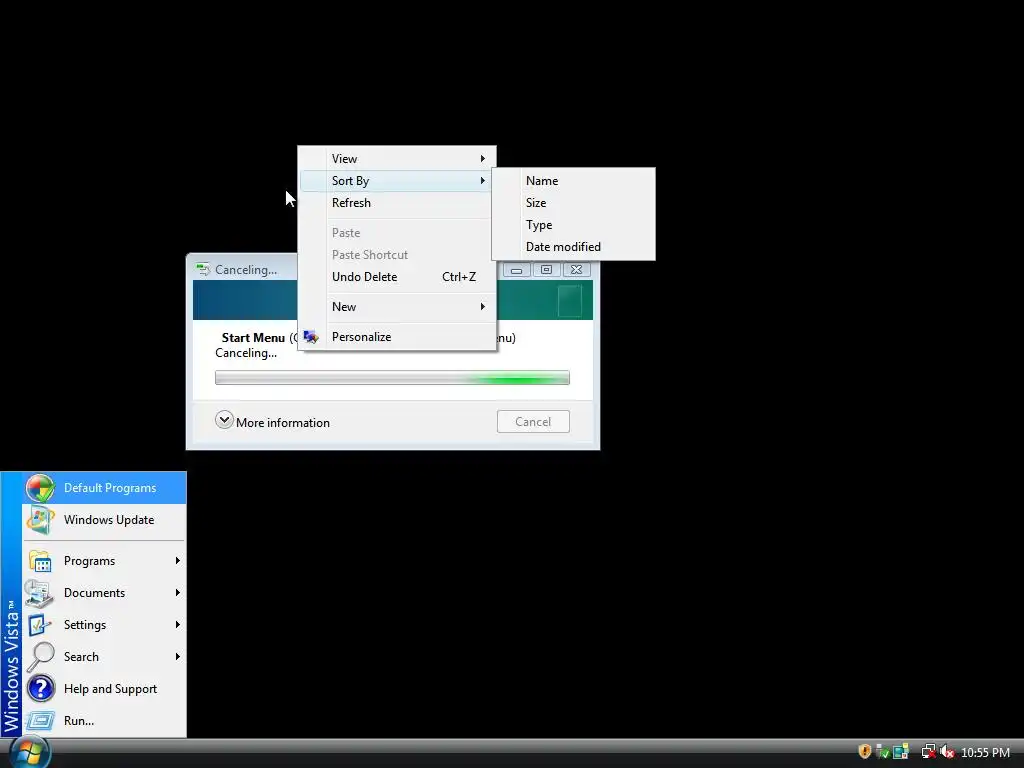Expand the Documents submenu arrow
Viewport: 1024px width, 768px height.
178,593
